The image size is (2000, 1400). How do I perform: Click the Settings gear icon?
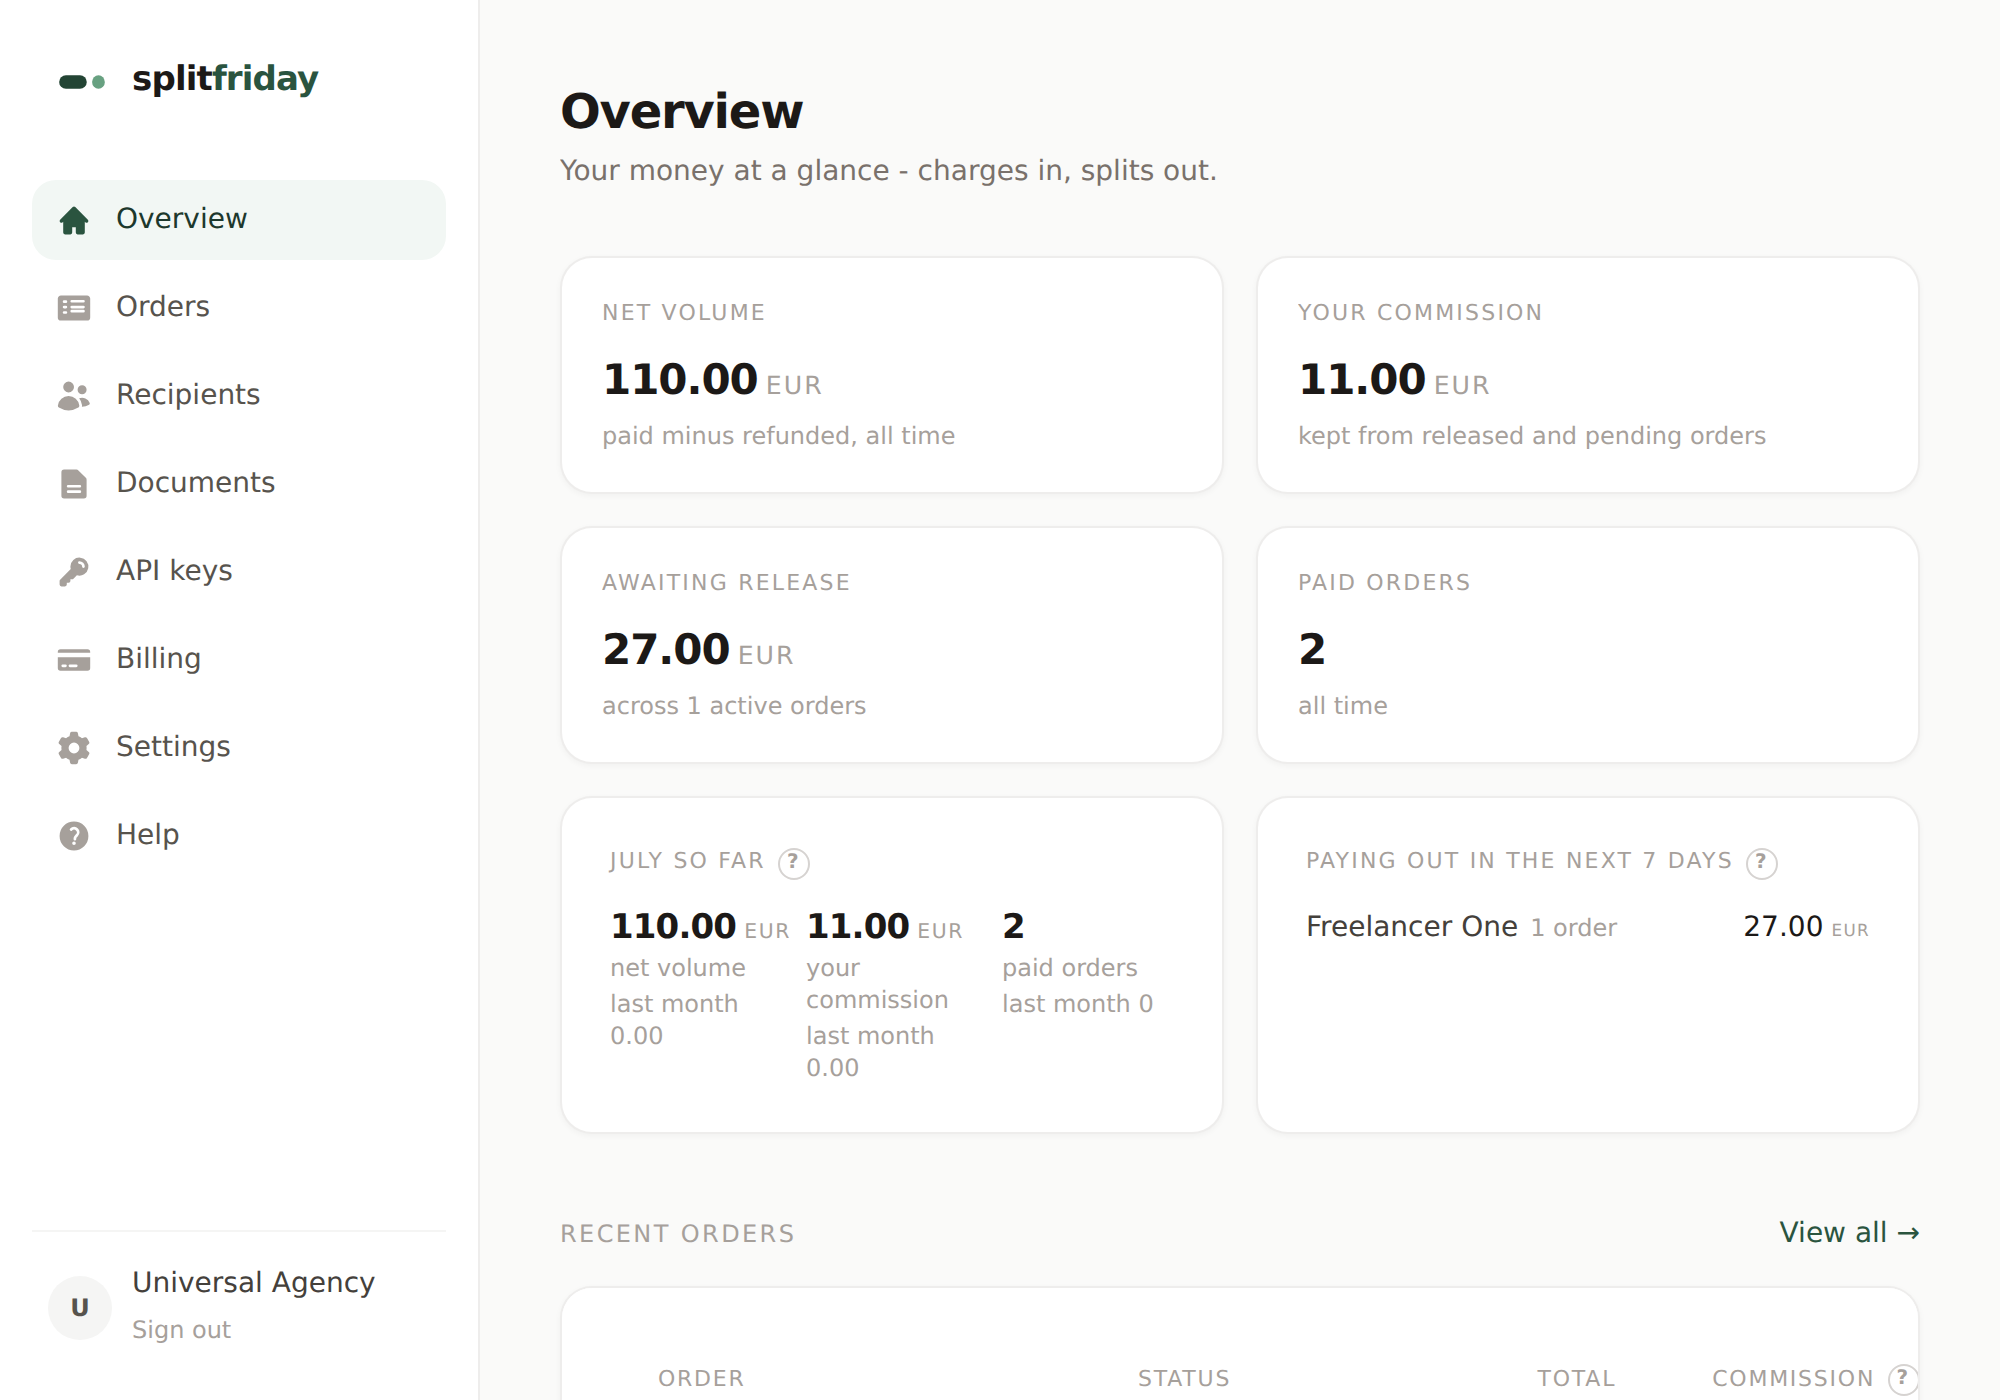74,747
